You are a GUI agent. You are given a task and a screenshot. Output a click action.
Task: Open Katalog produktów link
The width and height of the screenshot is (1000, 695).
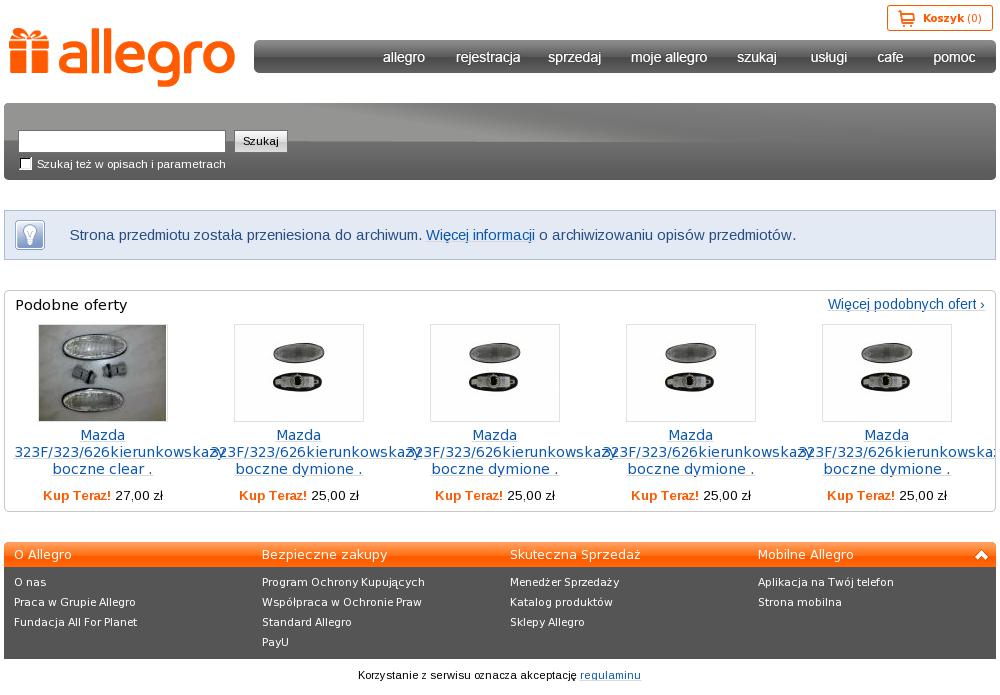coord(561,602)
